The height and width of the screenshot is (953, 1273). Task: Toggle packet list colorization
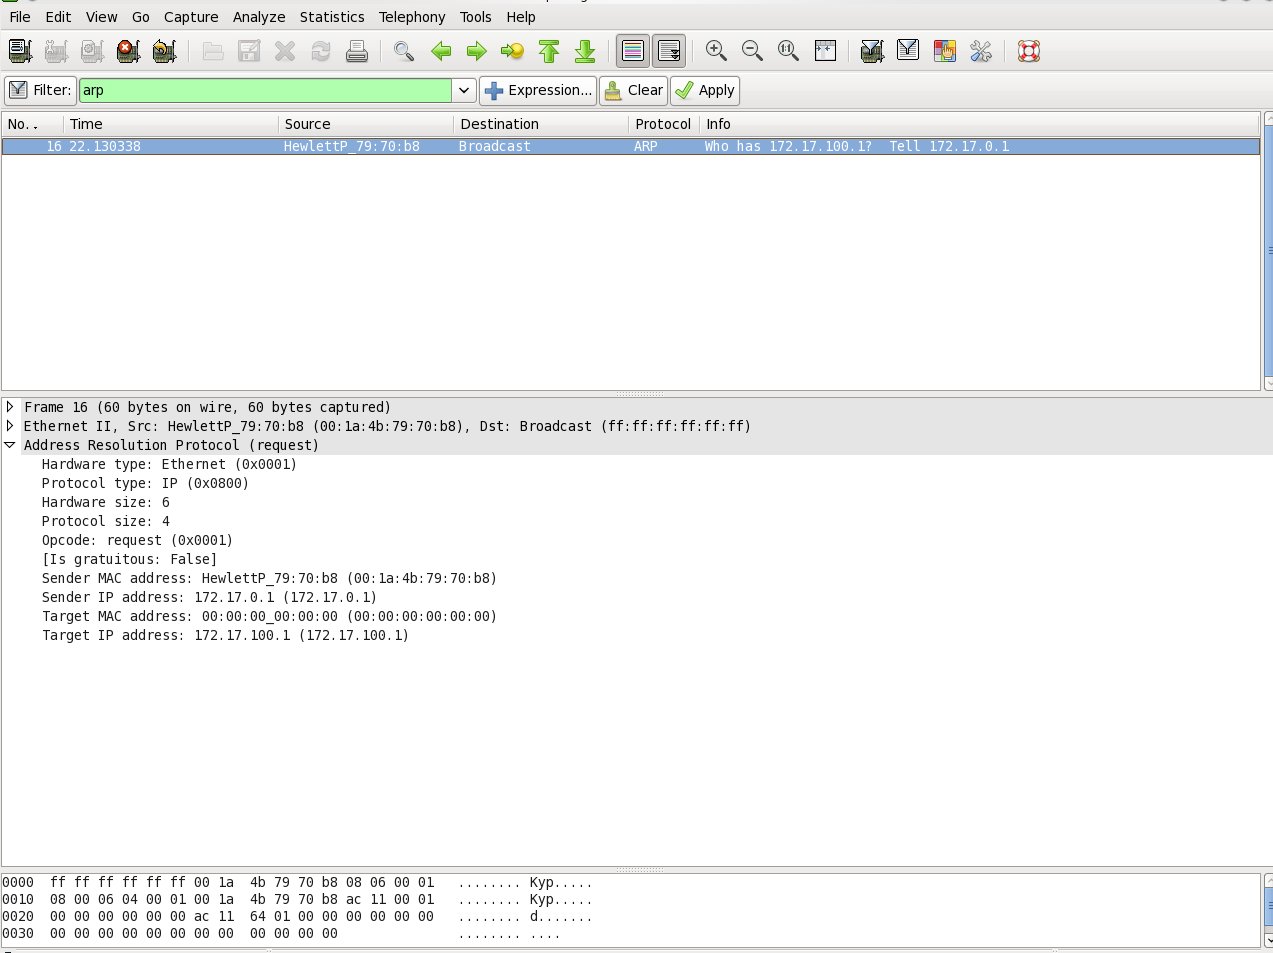[632, 51]
